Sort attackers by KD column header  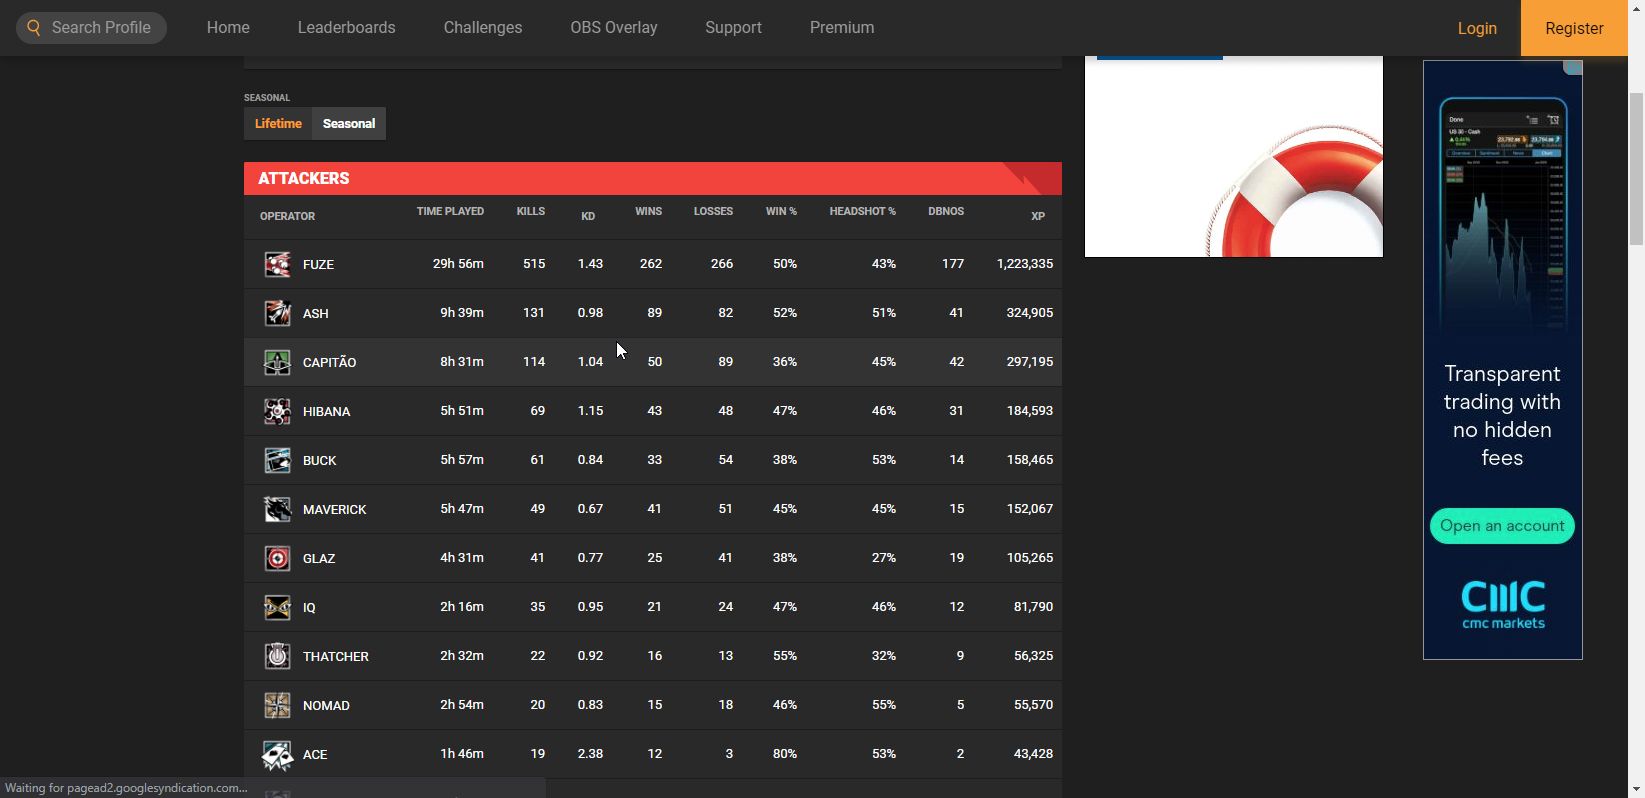[x=588, y=216]
